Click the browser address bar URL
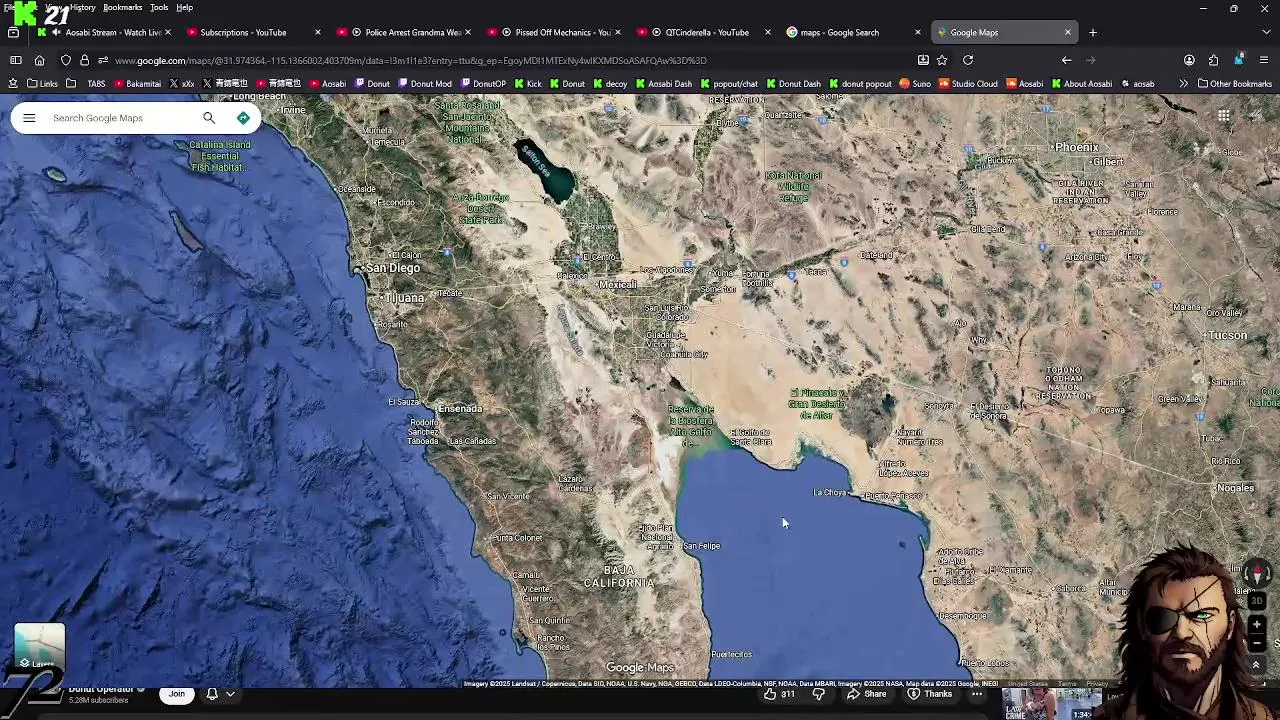This screenshot has height=720, width=1280. (x=410, y=60)
